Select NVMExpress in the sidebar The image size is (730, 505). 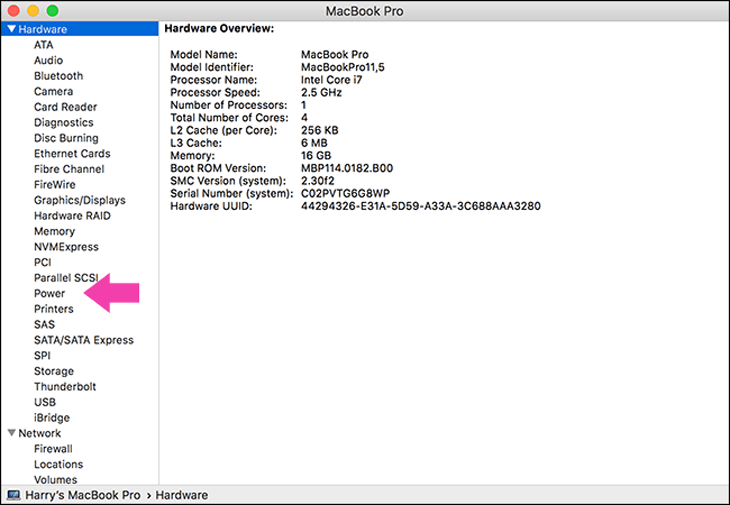pos(66,247)
